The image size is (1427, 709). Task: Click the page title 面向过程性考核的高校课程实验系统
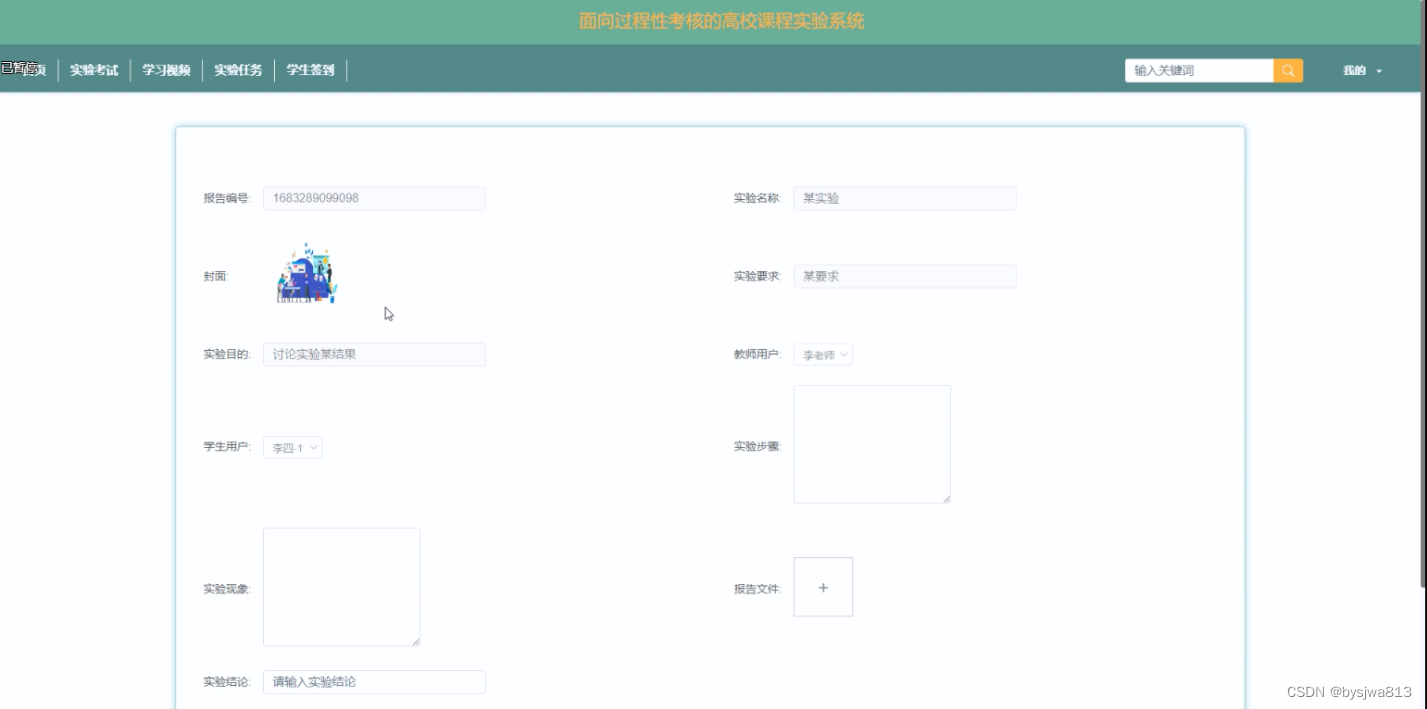coord(722,21)
